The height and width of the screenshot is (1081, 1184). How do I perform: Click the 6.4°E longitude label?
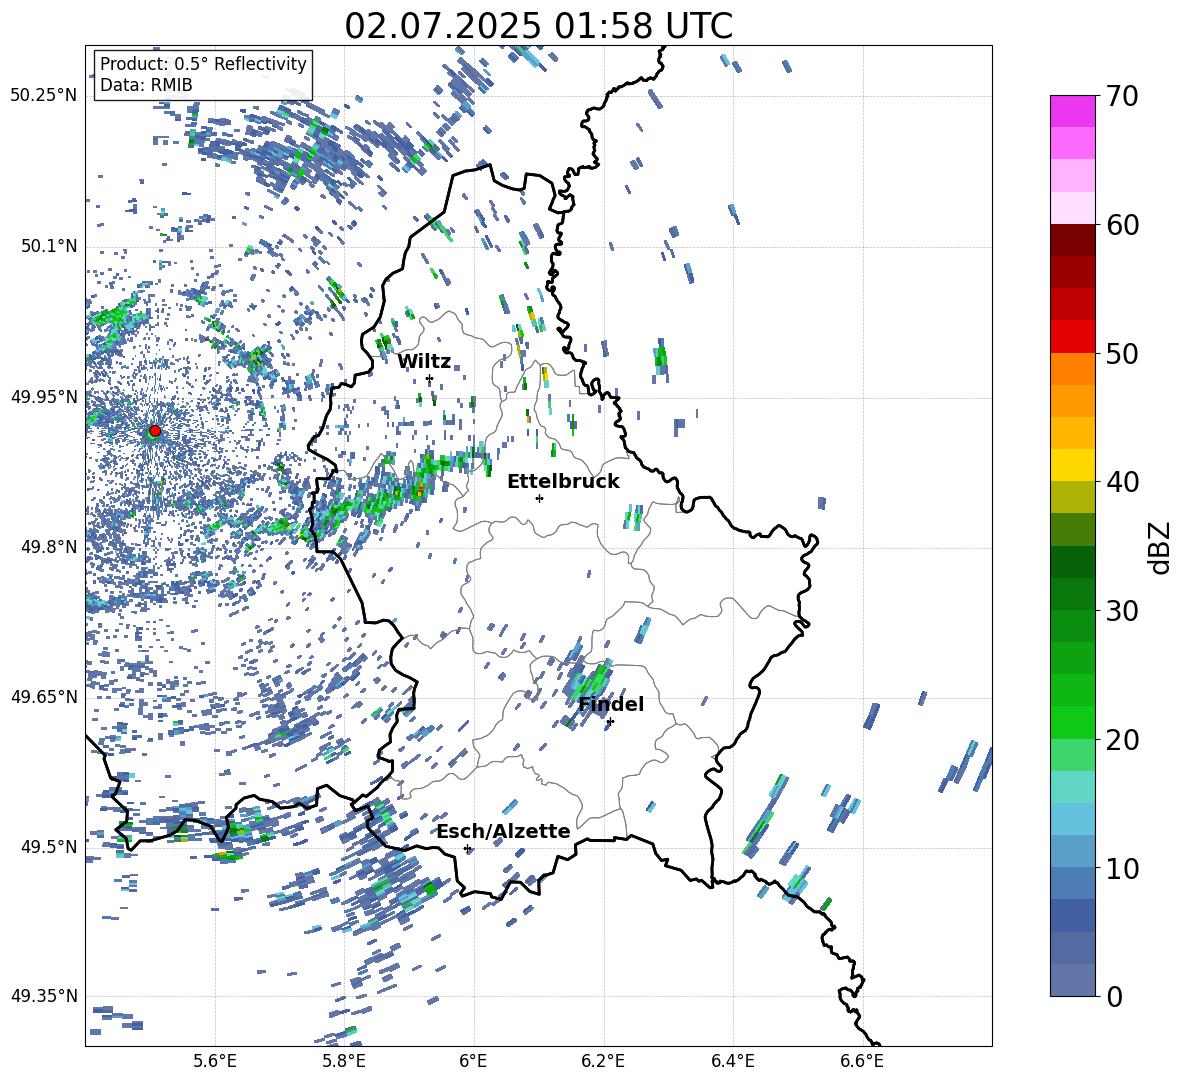732,1061
